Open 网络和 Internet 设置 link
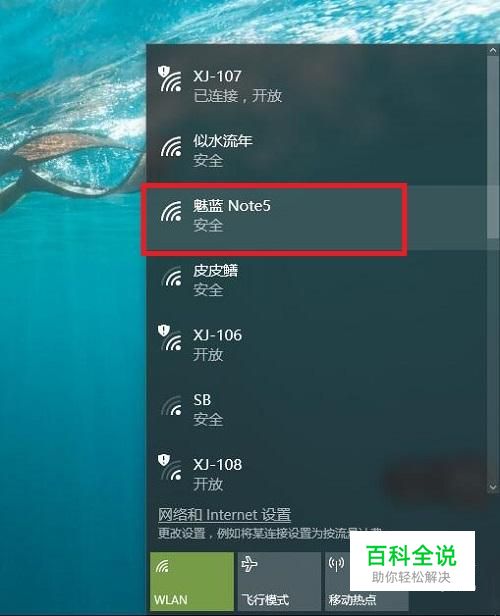 coord(224,514)
